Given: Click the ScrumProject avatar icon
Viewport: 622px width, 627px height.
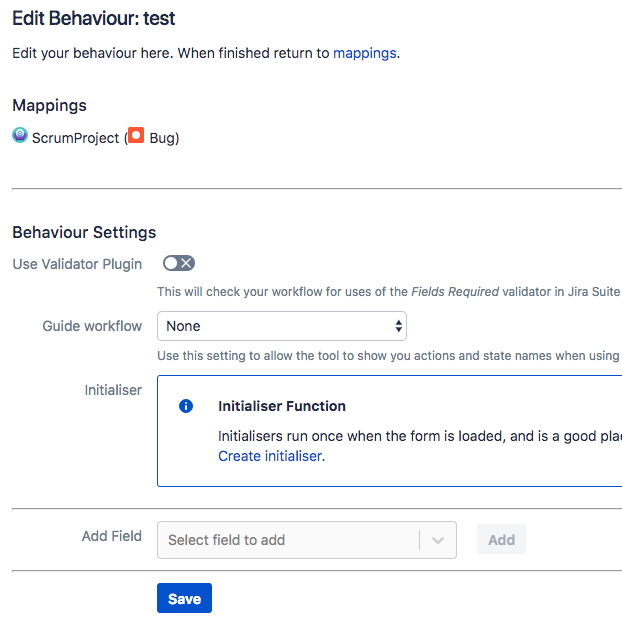Looking at the screenshot, I should (20, 135).
